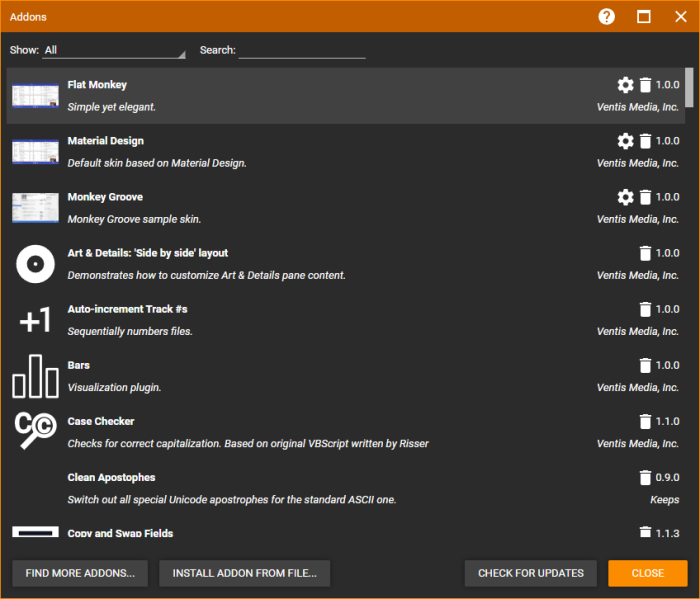The height and width of the screenshot is (599, 700).
Task: Click the orange Close button
Action: (648, 573)
